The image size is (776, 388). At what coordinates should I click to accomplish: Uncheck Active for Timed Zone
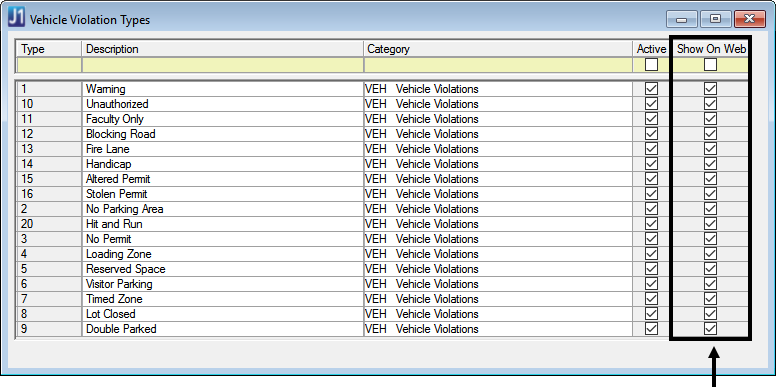[x=651, y=299]
